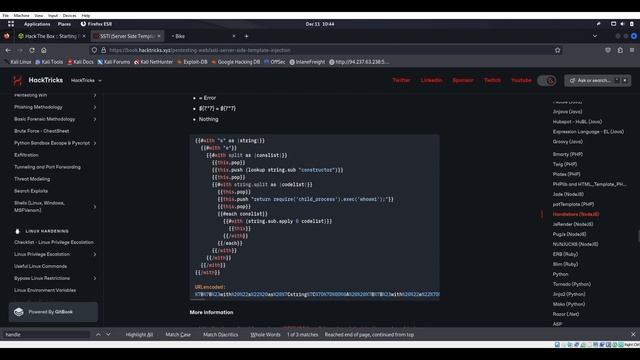Click the site padlock icon in address bar
640x360 pixels.
(x=104, y=50)
